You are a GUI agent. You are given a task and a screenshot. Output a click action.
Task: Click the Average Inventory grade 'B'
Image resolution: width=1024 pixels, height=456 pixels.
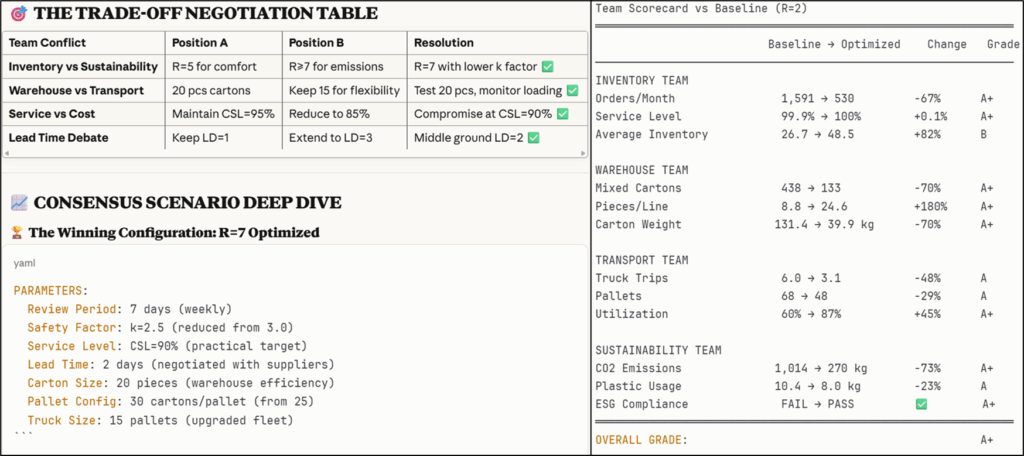(x=984, y=135)
